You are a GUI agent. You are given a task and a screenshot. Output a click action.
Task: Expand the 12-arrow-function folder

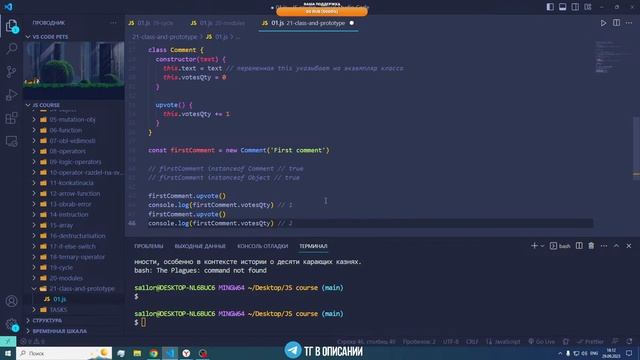click(73, 193)
